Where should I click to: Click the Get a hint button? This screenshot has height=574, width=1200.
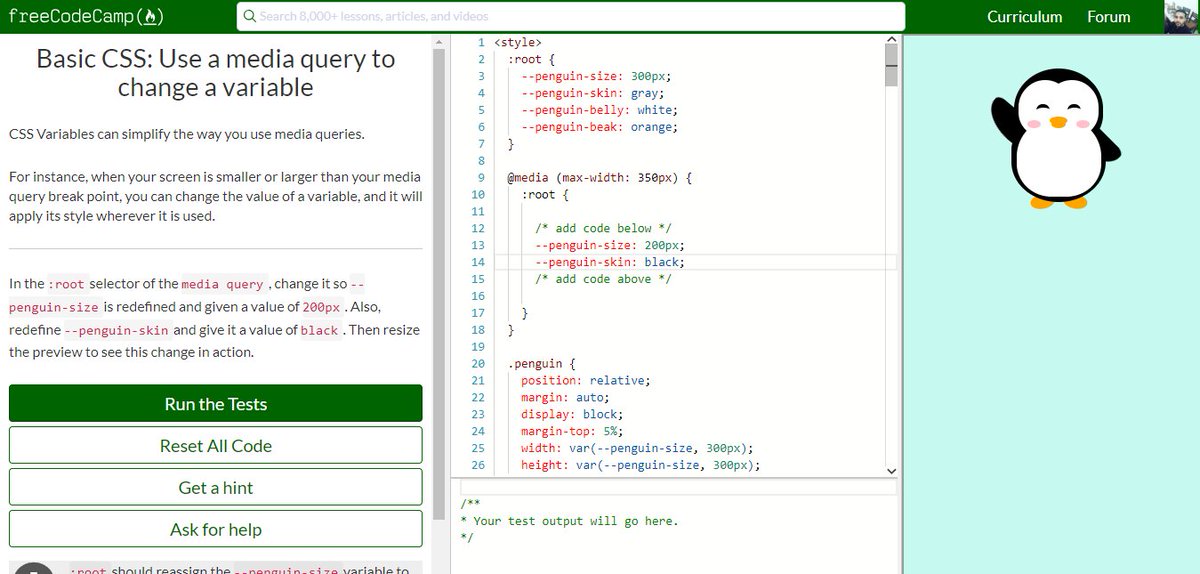(216, 487)
